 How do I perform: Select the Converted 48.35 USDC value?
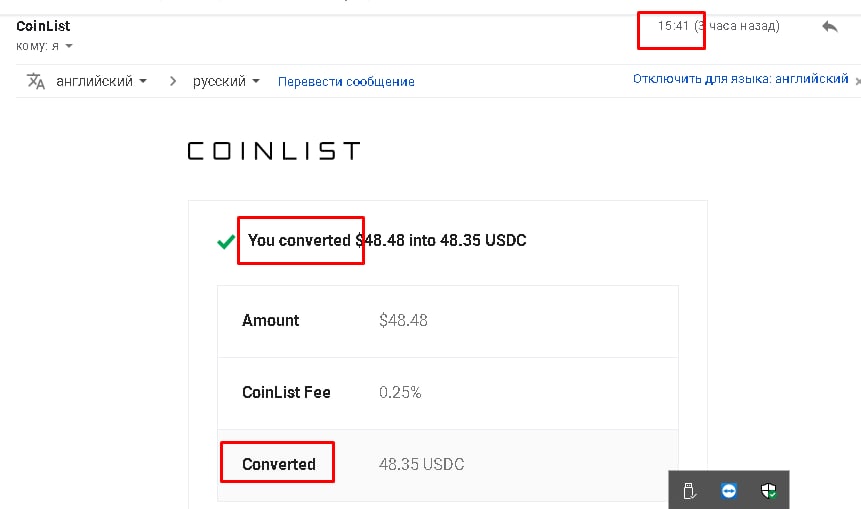coord(421,465)
